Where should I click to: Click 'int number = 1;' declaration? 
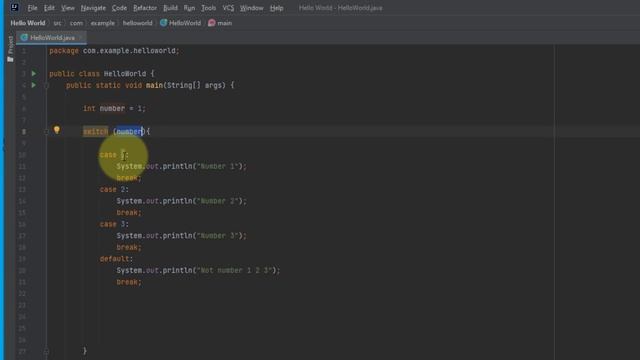(x=114, y=108)
